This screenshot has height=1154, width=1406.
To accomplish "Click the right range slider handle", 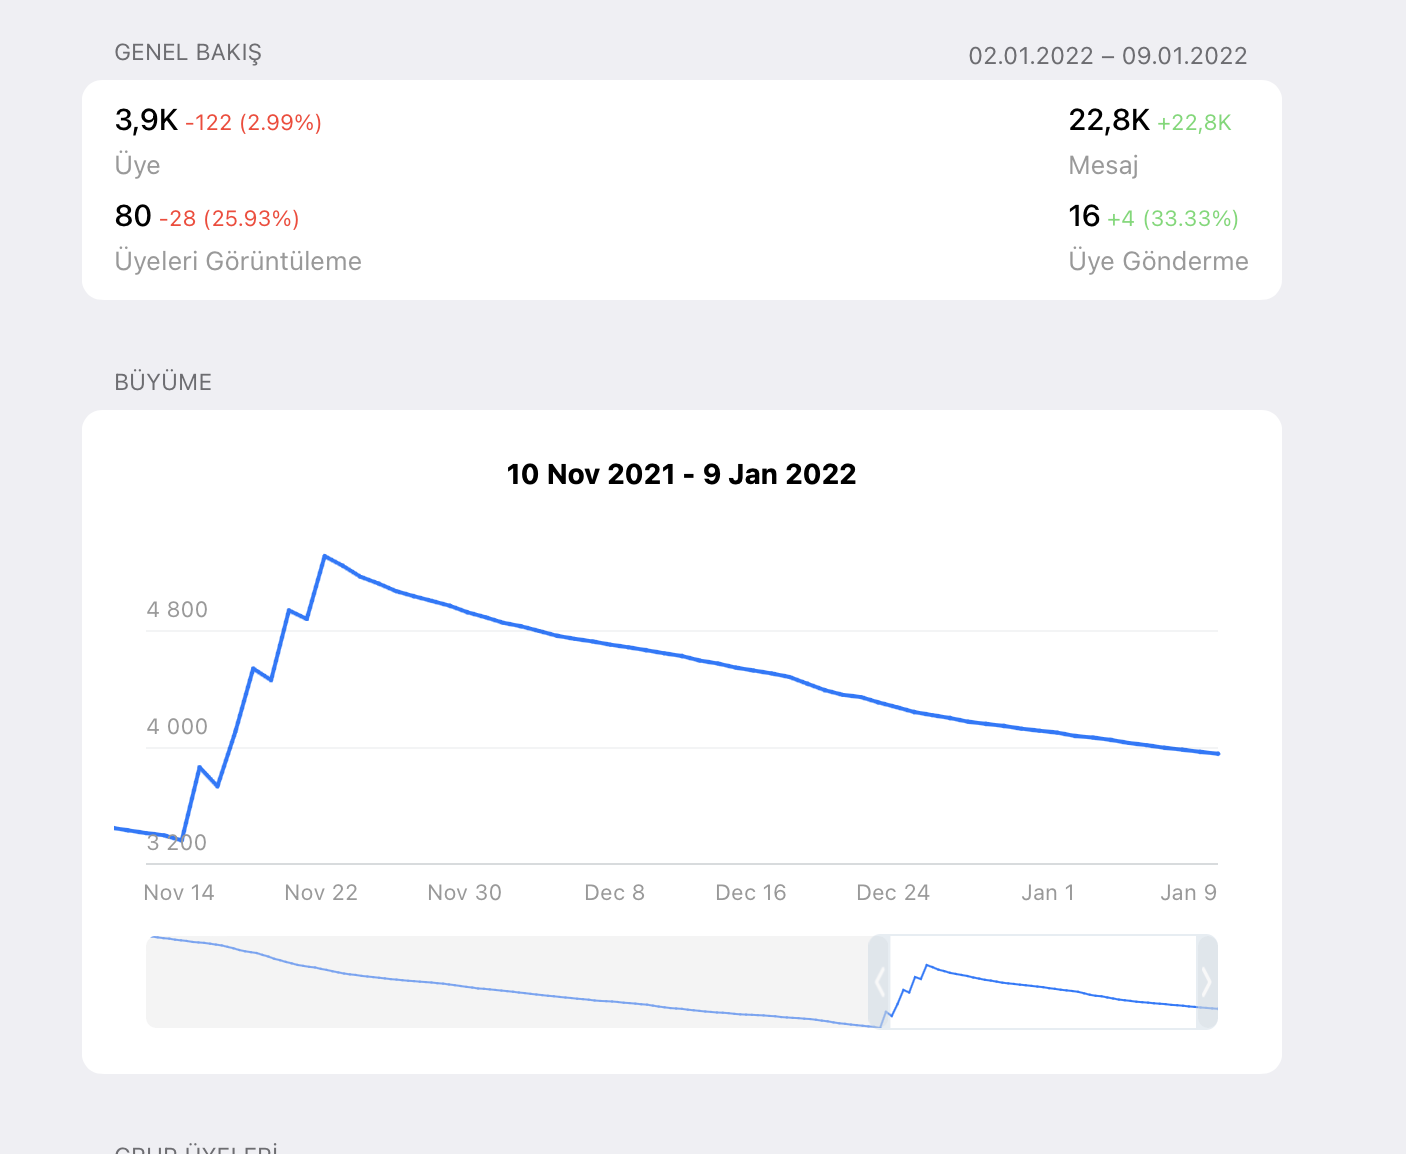I will (x=1206, y=982).
